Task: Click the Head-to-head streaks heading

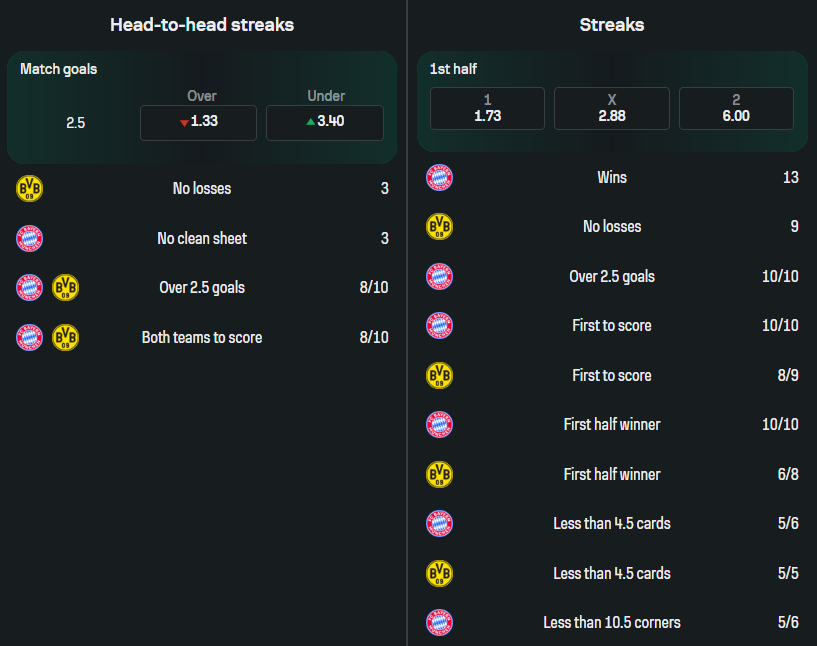Action: [202, 25]
